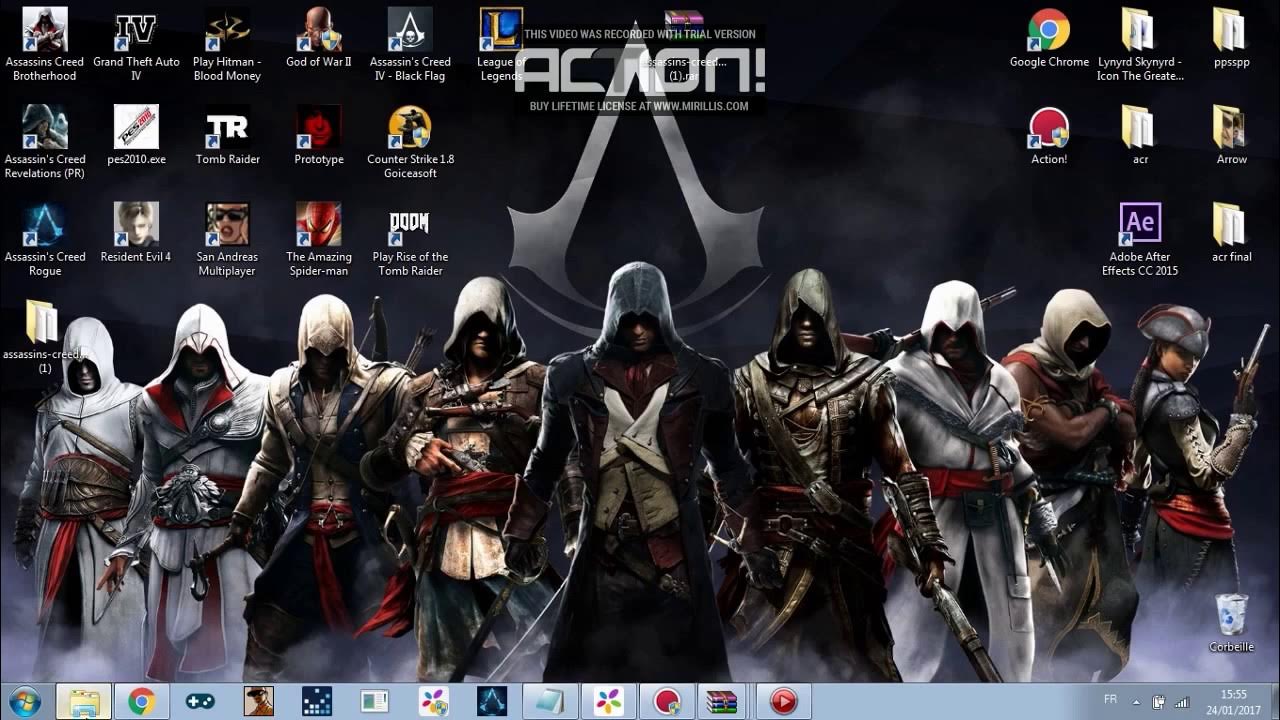Open the Action! desktop shortcut
The width and height of the screenshot is (1280, 720).
1049,136
